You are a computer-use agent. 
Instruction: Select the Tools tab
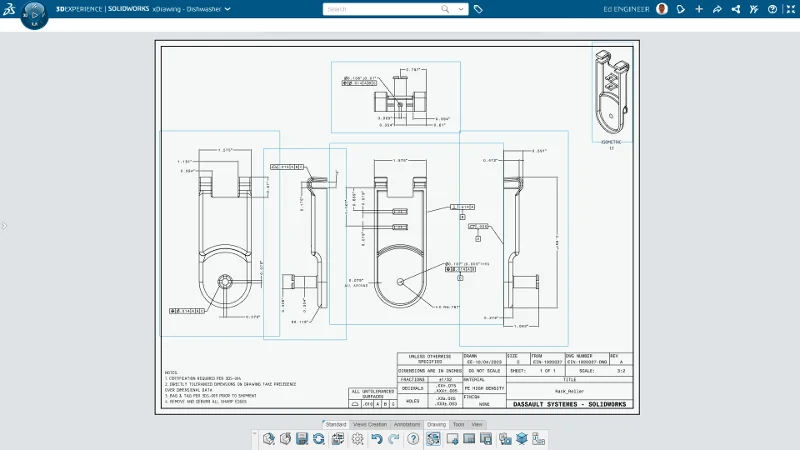[458, 425]
